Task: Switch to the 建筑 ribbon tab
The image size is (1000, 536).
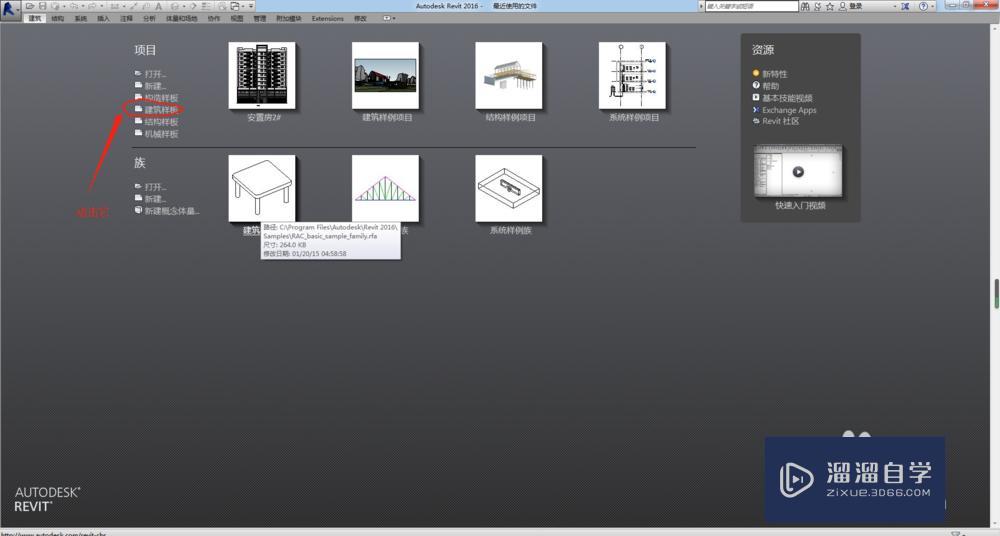Action: [x=35, y=19]
